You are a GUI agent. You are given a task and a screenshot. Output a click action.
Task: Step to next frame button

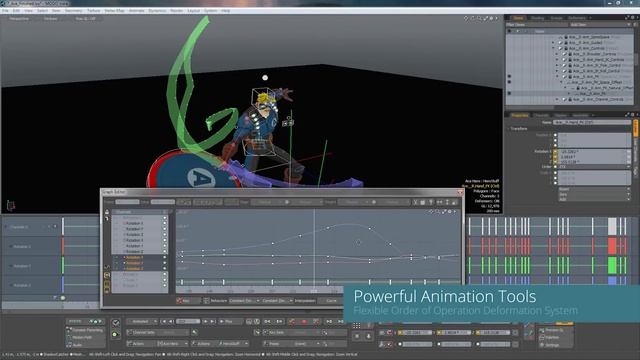[205, 322]
